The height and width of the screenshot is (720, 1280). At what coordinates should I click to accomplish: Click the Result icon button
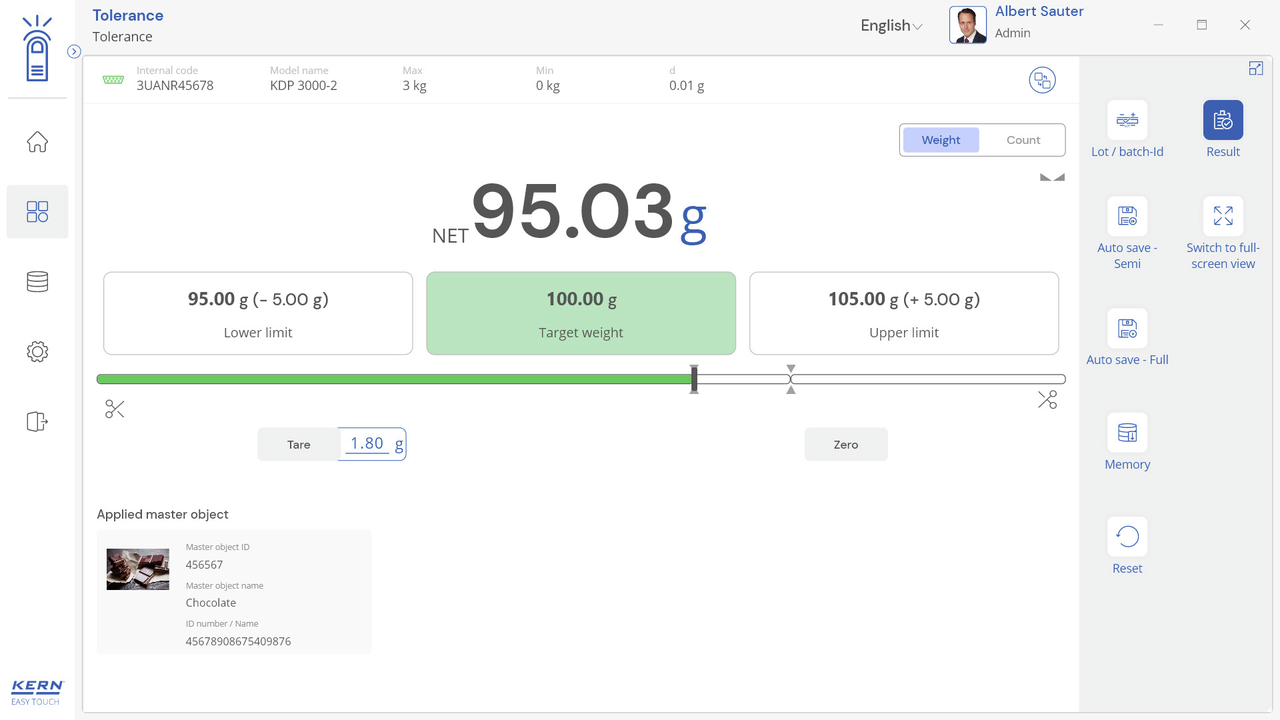point(1222,120)
